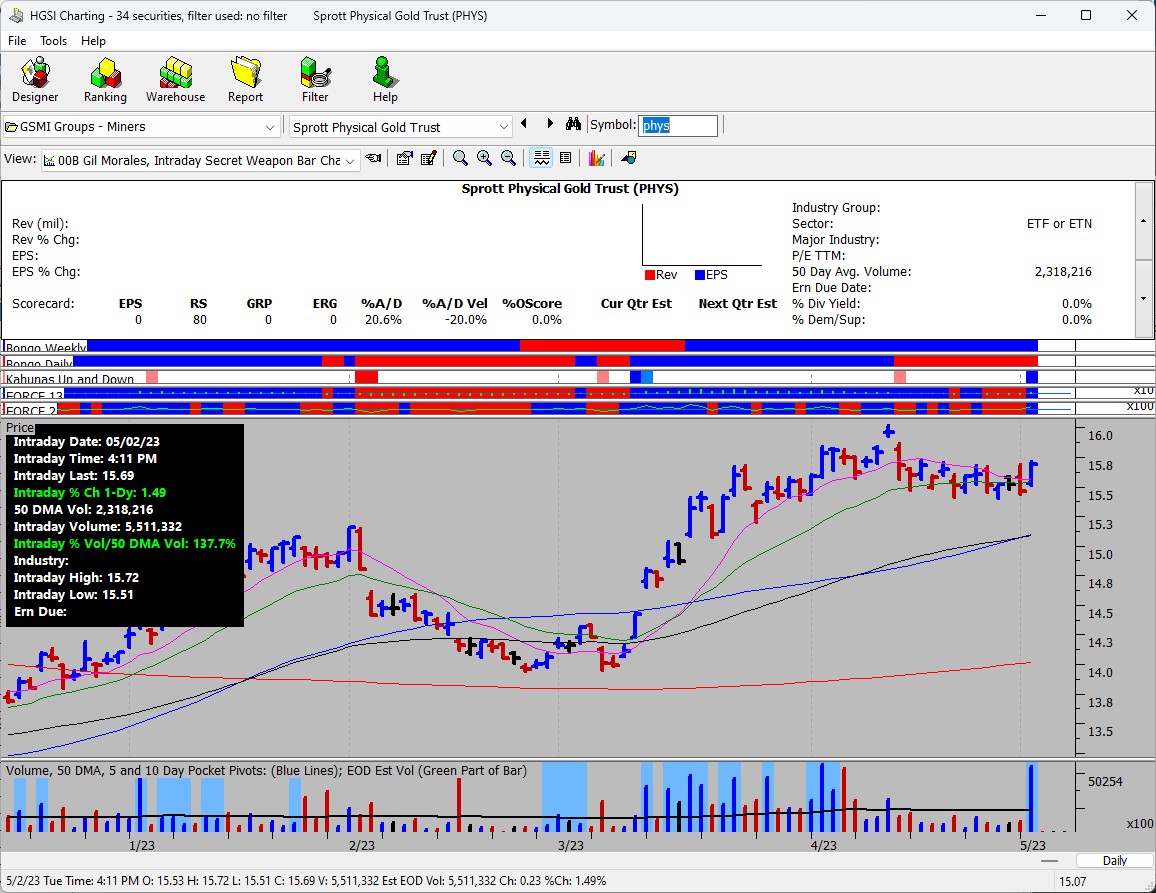This screenshot has width=1156, height=893.
Task: Click the zoom out magnifier icon
Action: pyautogui.click(x=509, y=158)
